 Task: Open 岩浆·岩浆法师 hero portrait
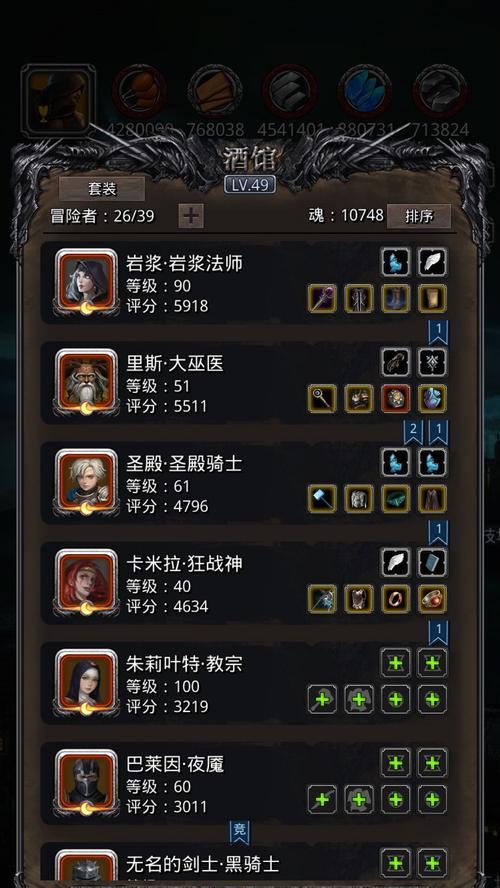point(86,282)
